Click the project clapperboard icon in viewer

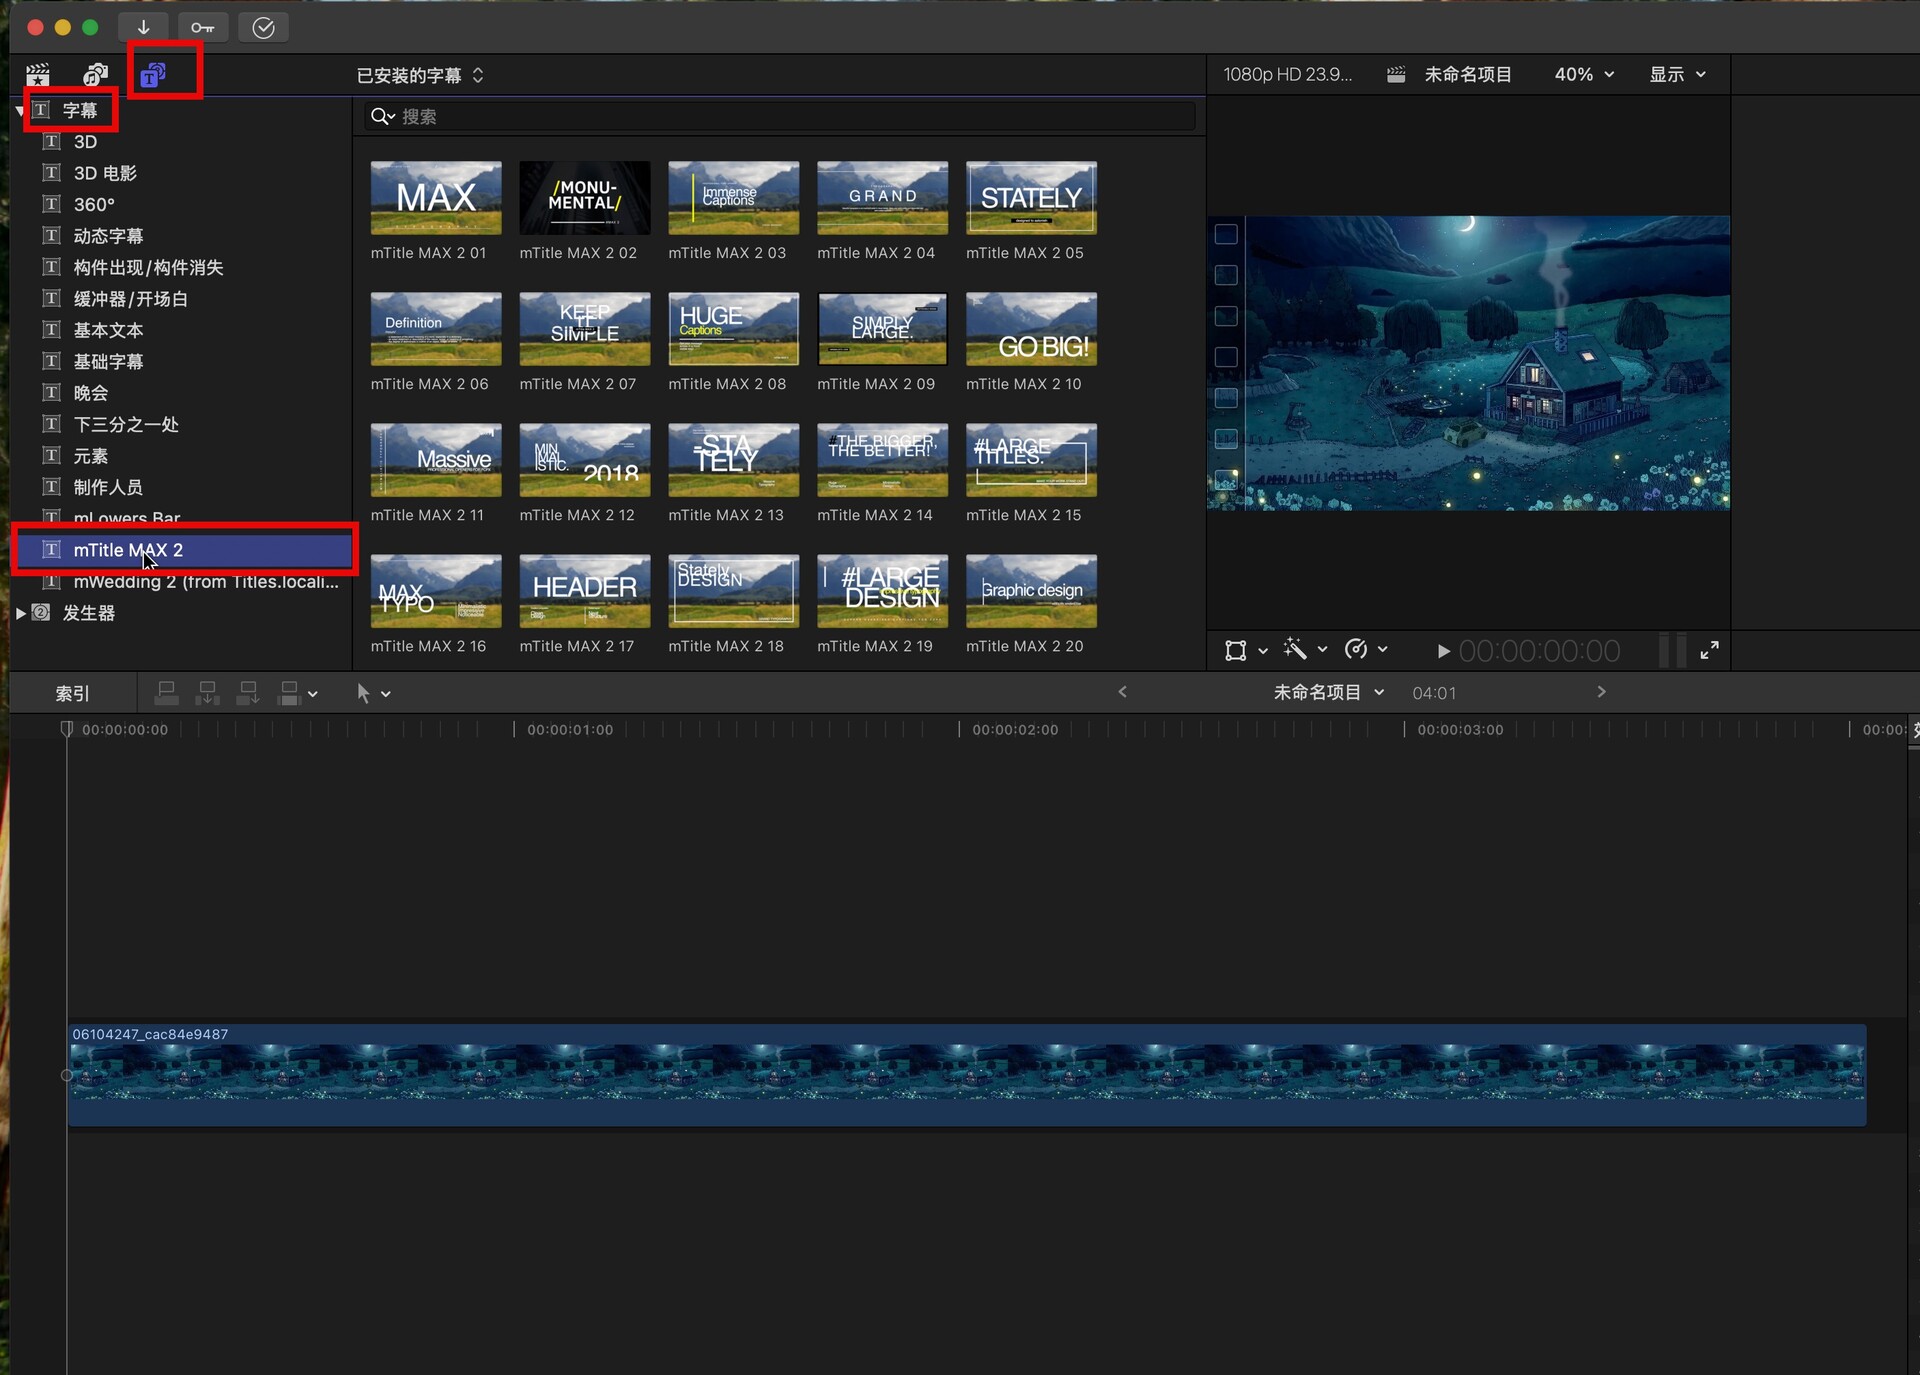pyautogui.click(x=1396, y=74)
